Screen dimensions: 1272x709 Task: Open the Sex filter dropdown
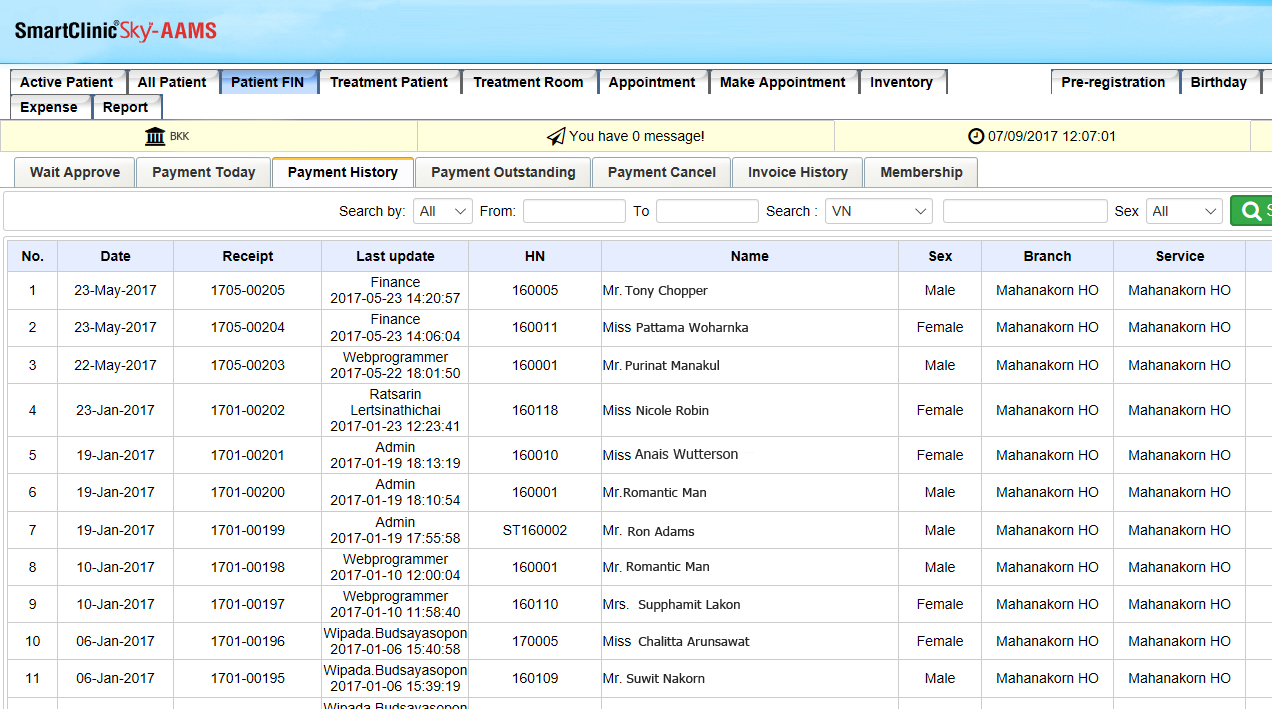click(1184, 211)
